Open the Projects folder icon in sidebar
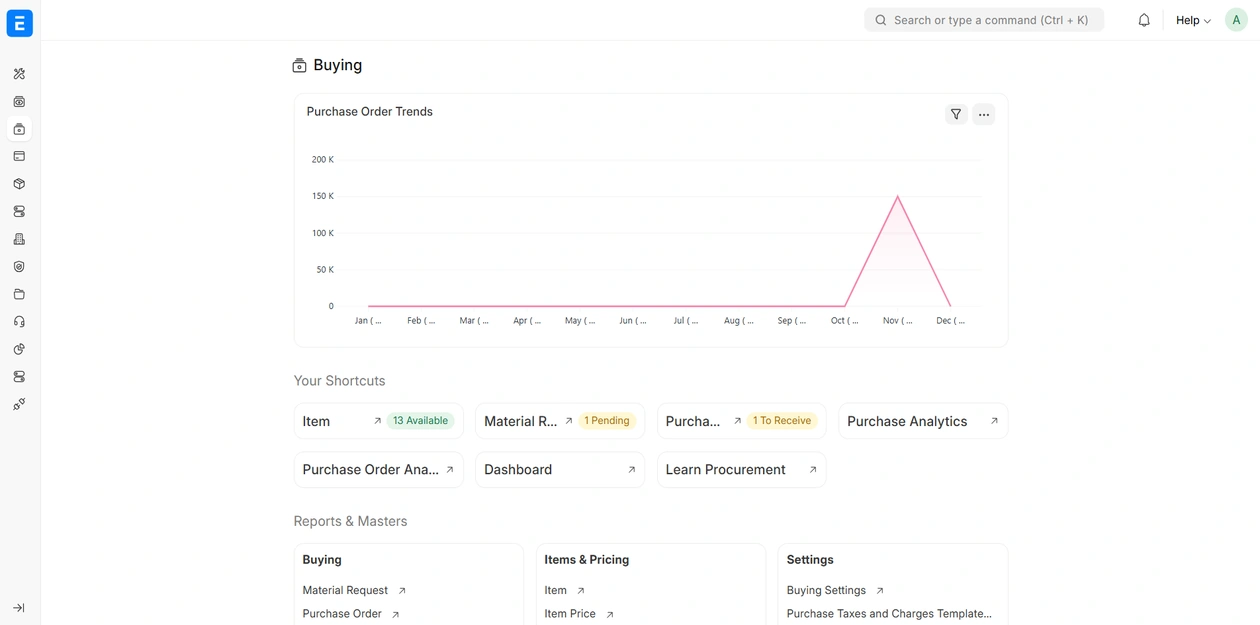Image resolution: width=1260 pixels, height=625 pixels. pos(19,294)
